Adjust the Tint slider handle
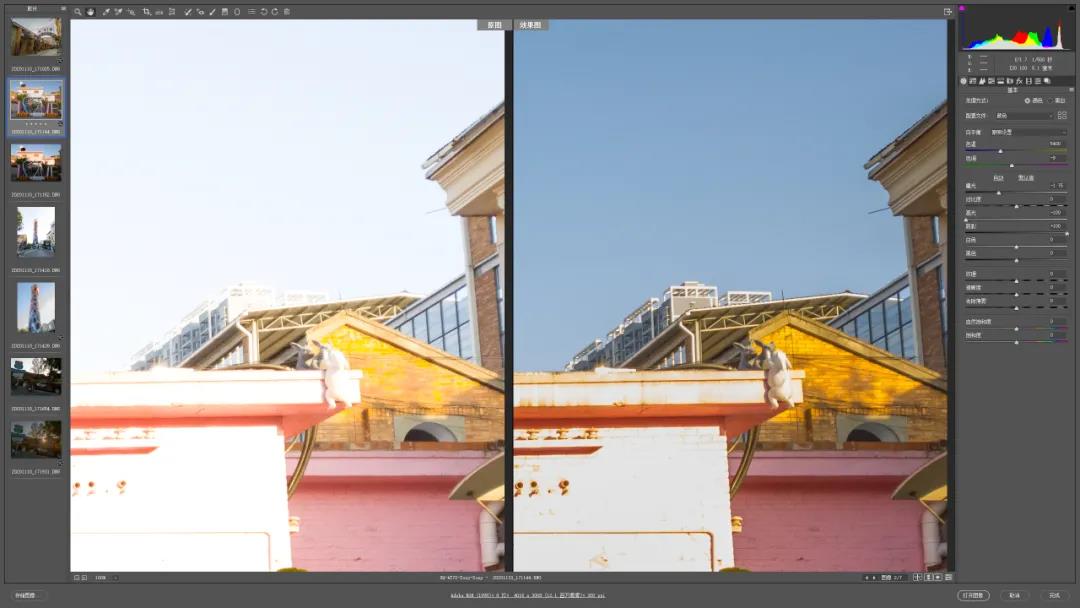 1012,165
